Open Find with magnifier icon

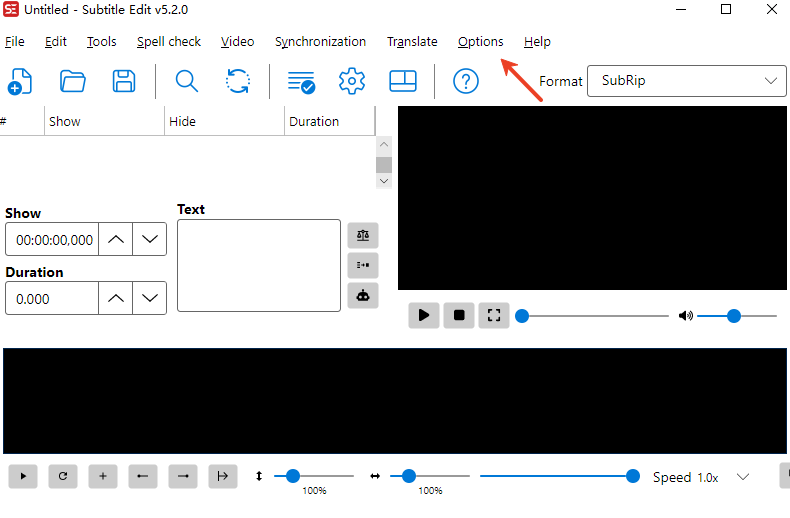(186, 81)
